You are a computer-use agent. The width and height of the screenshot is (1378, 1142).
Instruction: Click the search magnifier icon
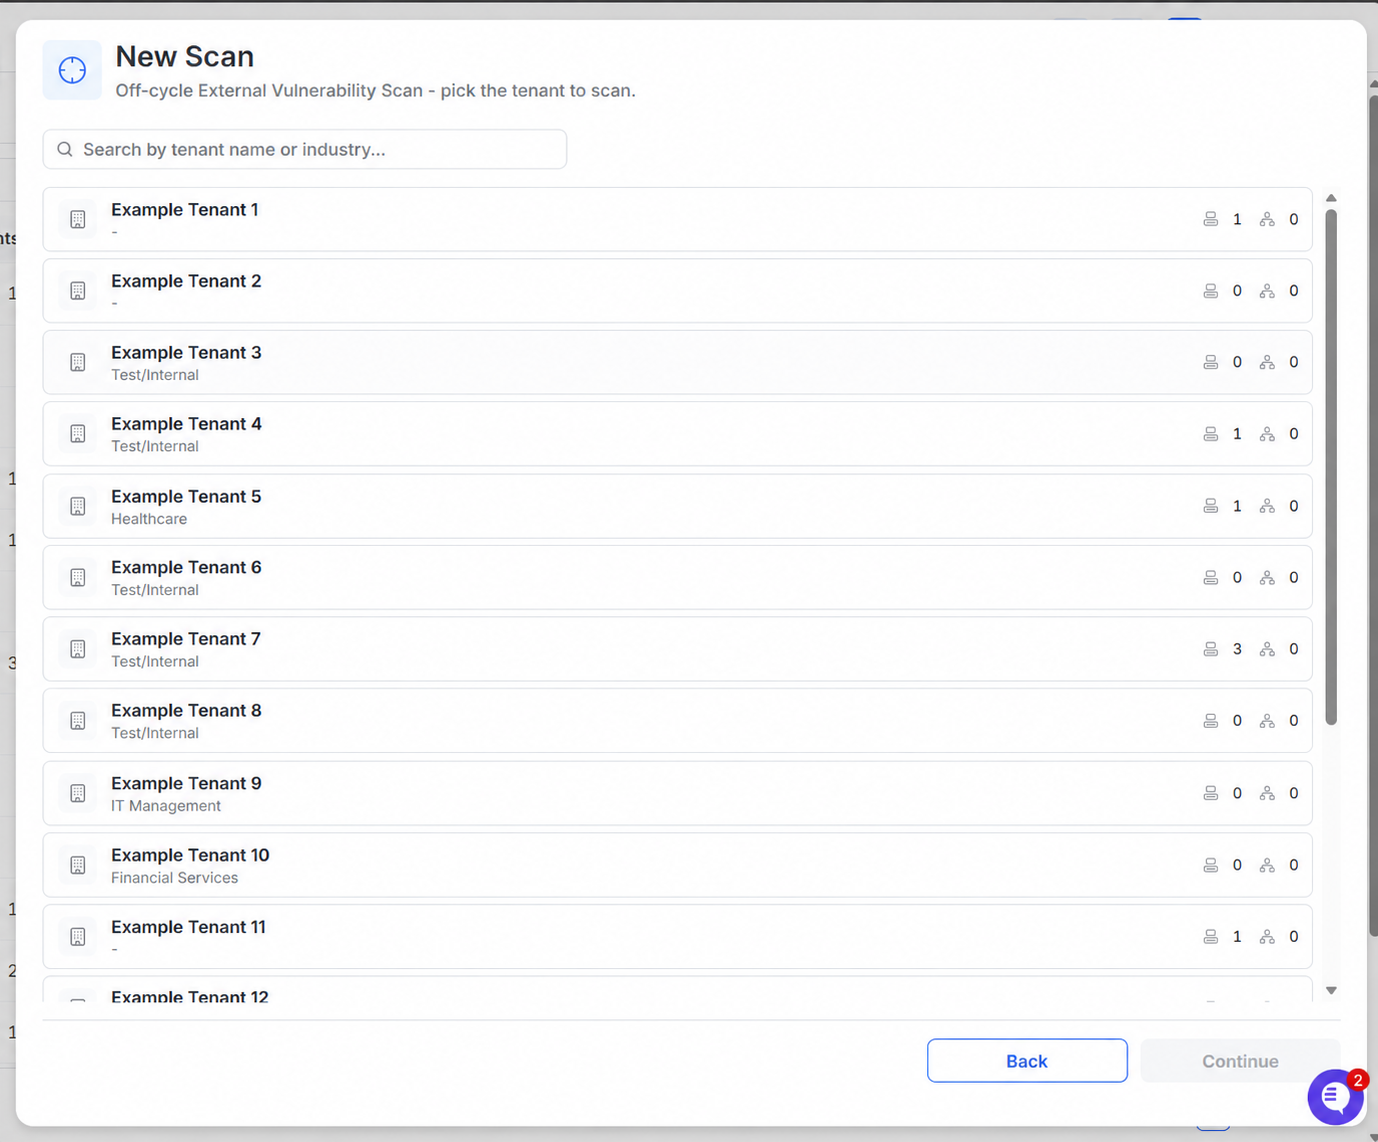point(65,149)
